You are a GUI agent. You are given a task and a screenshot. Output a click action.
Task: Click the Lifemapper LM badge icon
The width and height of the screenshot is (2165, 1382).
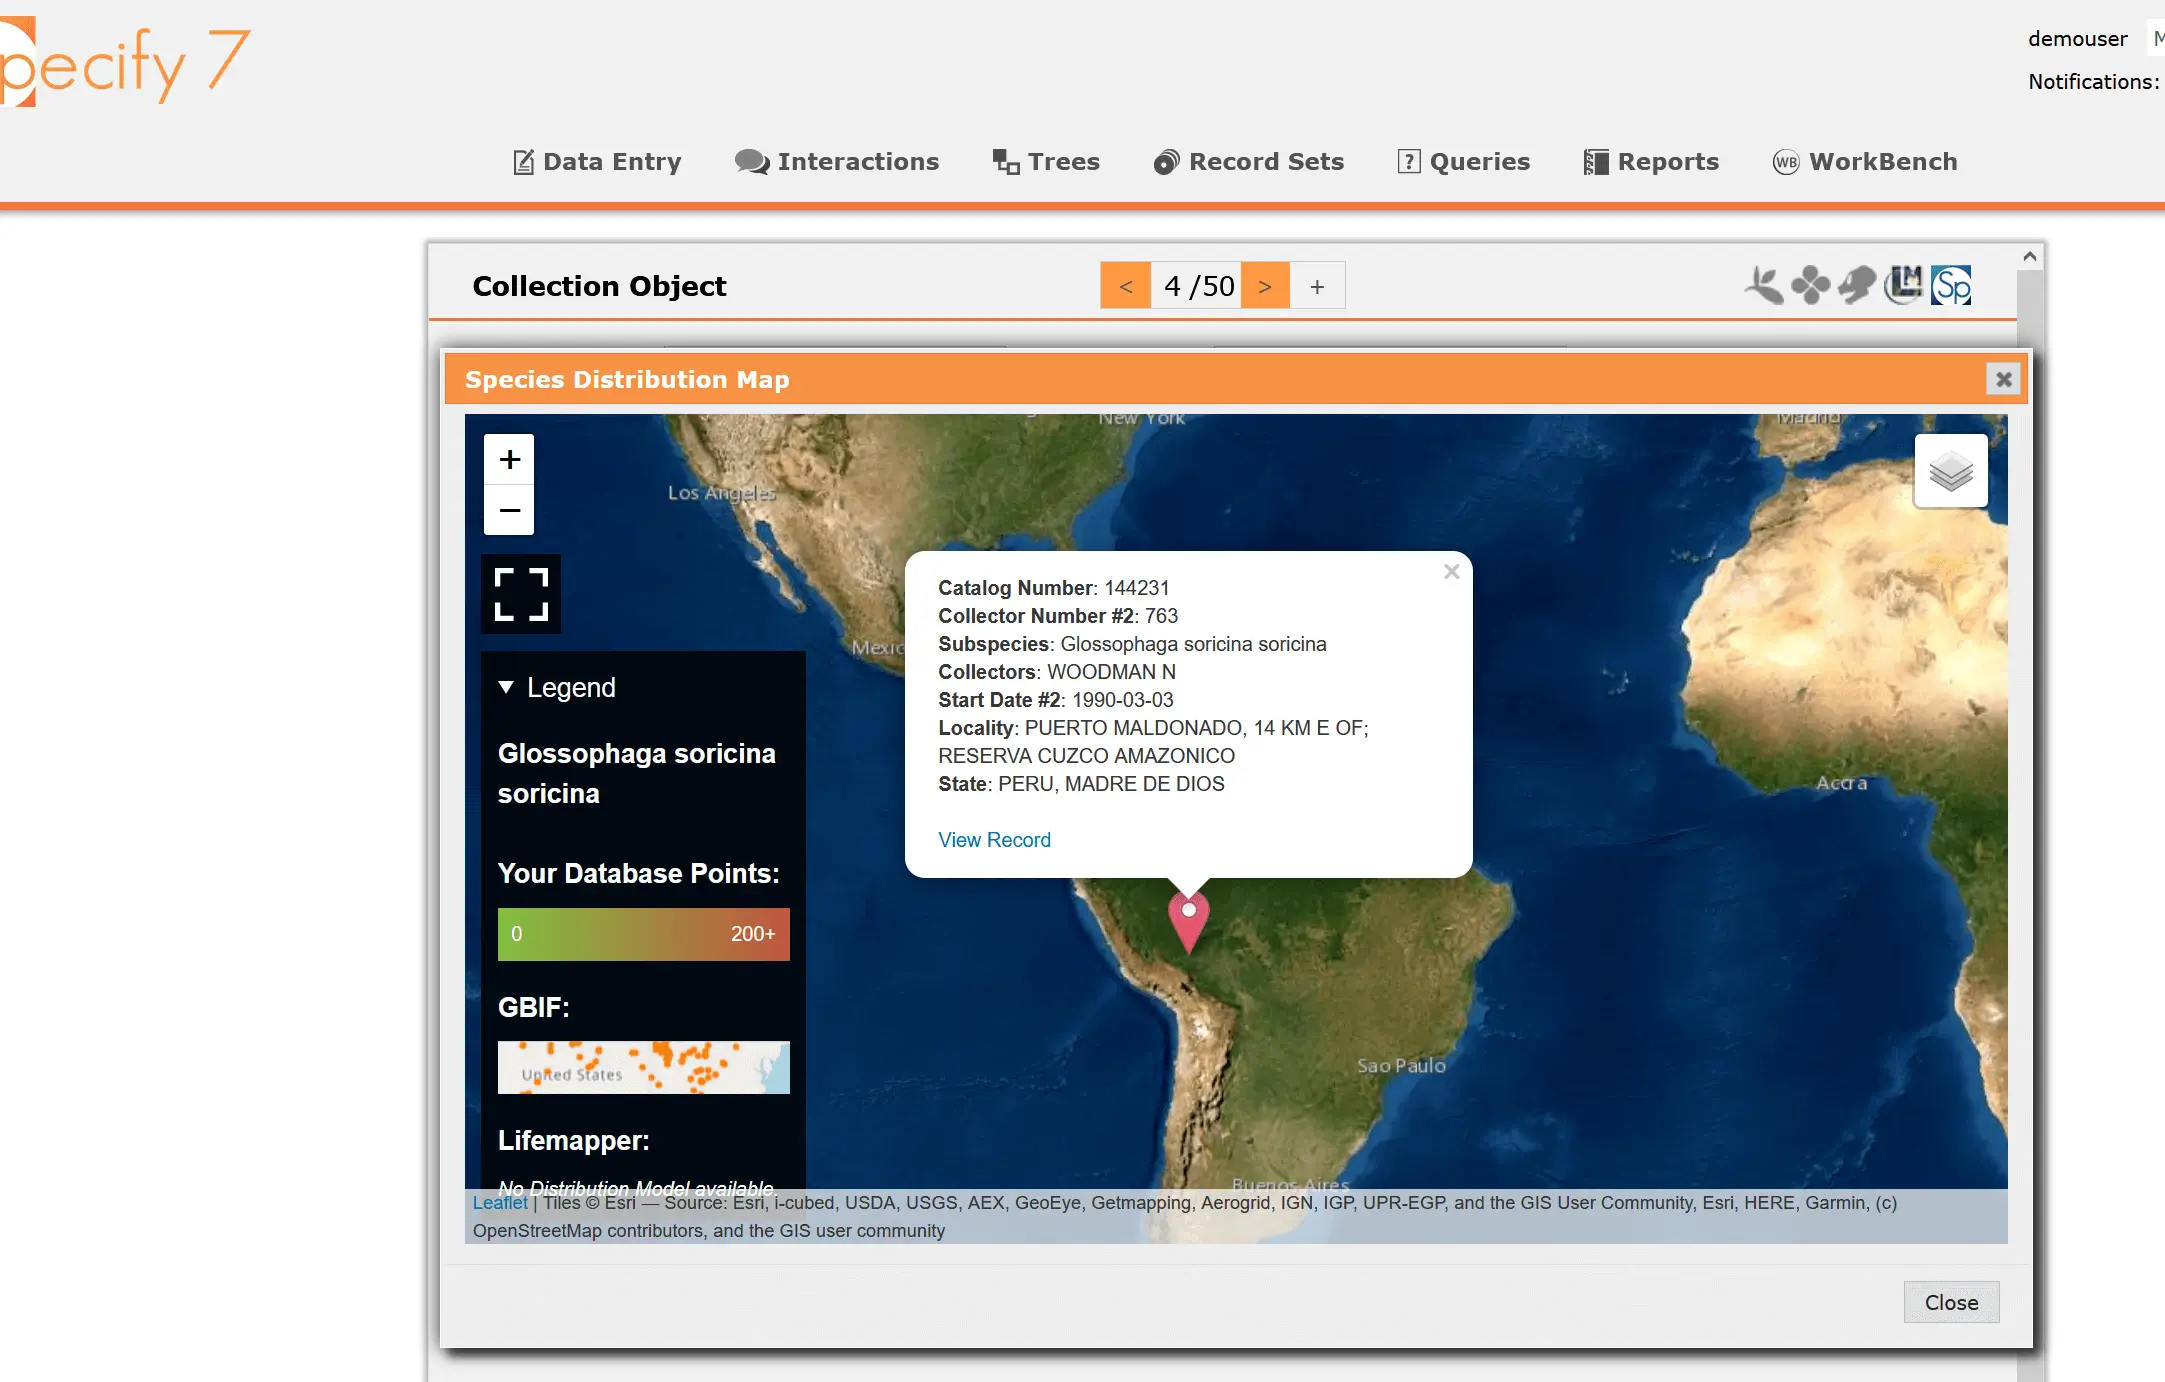click(x=1904, y=285)
